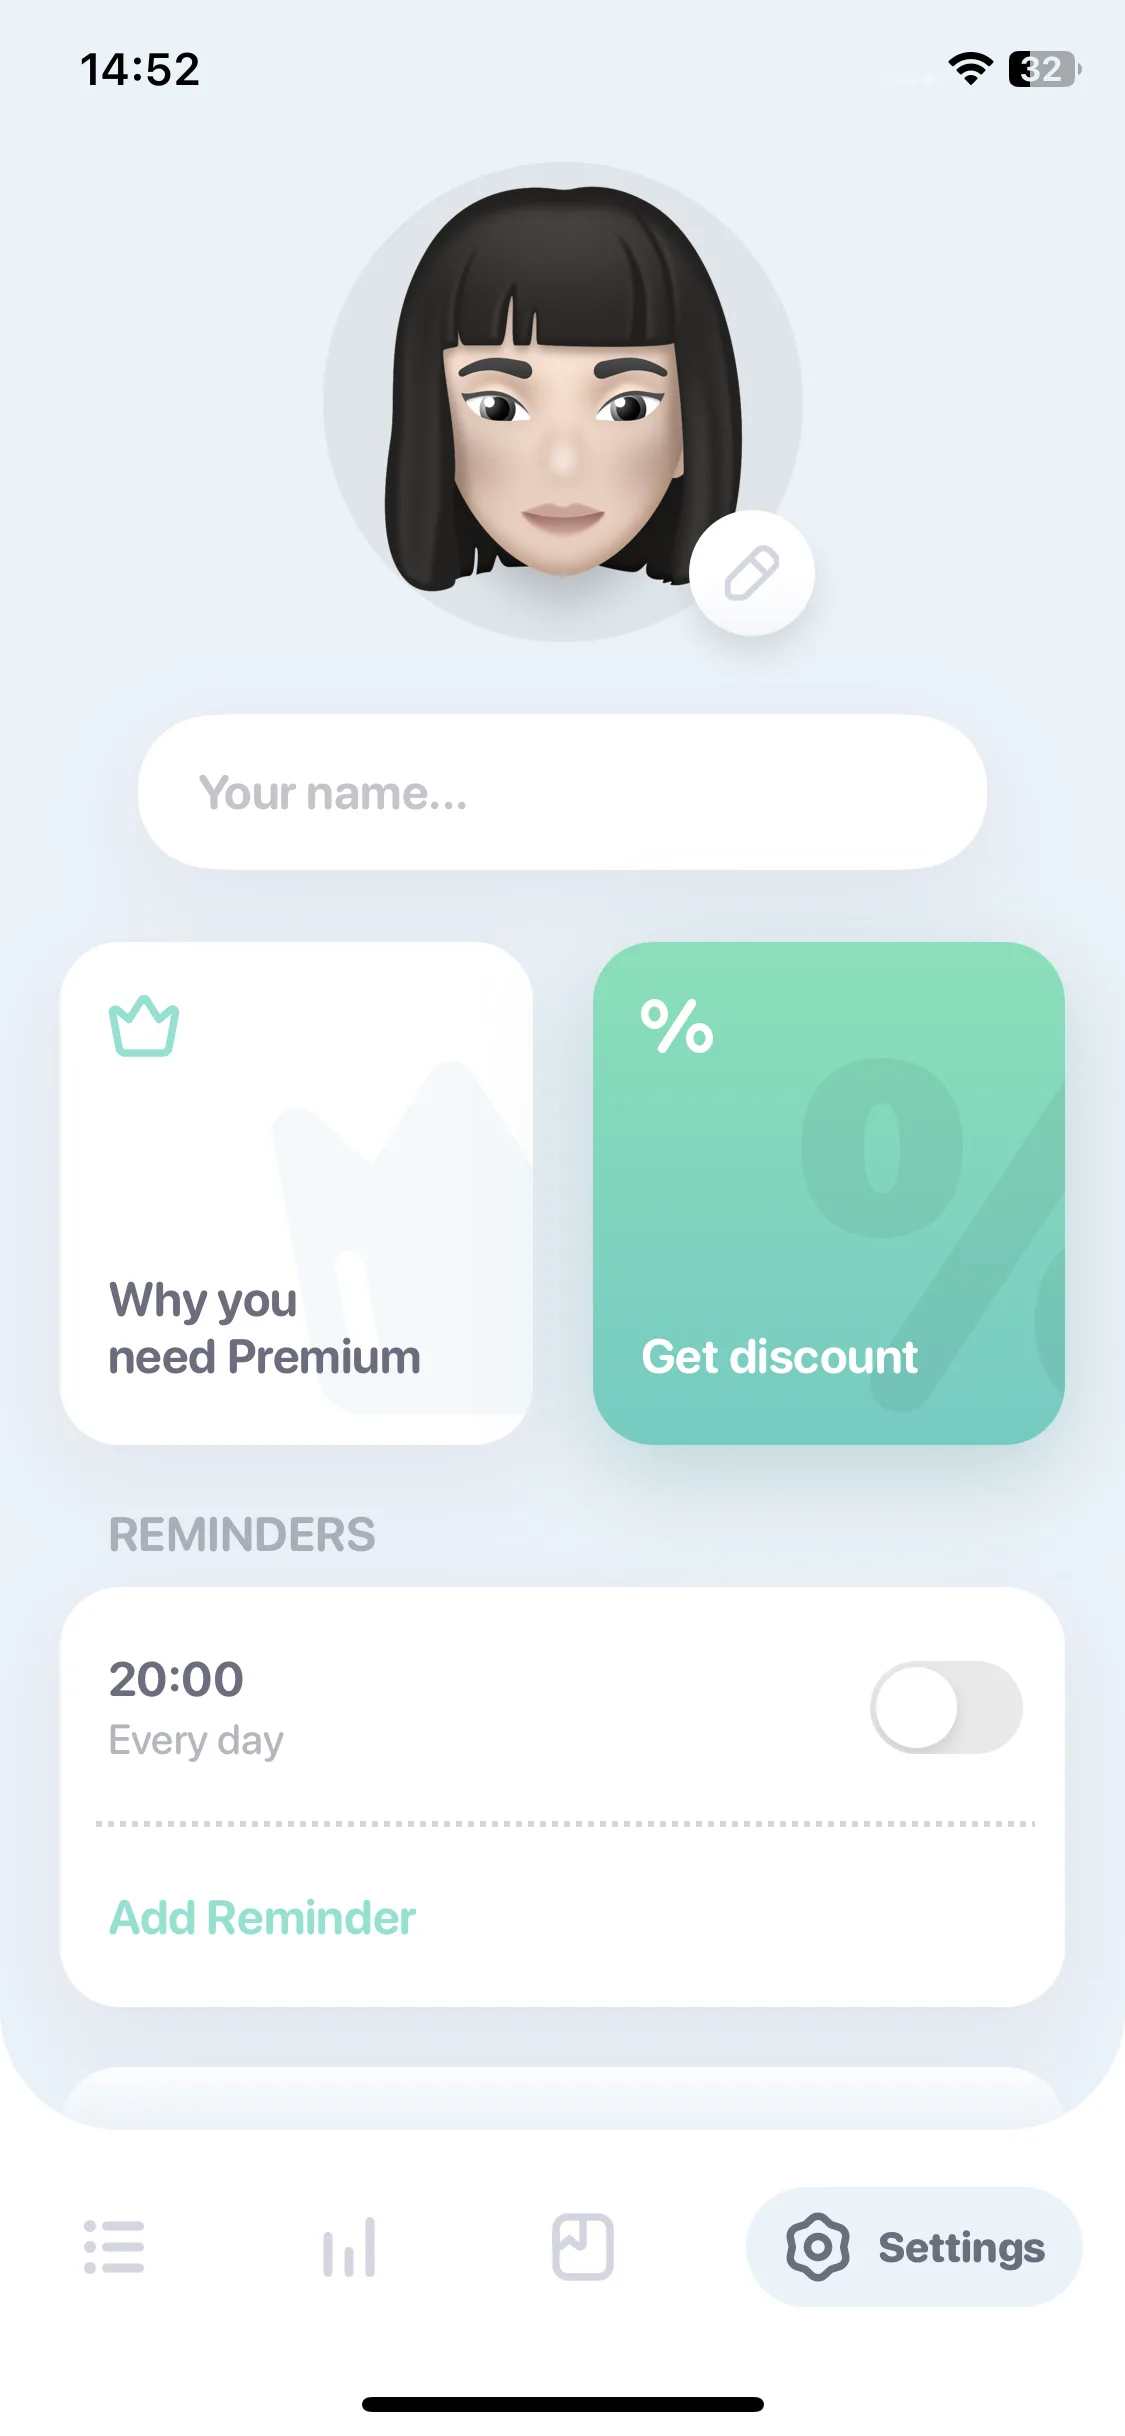Tap the home indicator bar
Screen dimensions: 1125x2436
coord(562,2404)
